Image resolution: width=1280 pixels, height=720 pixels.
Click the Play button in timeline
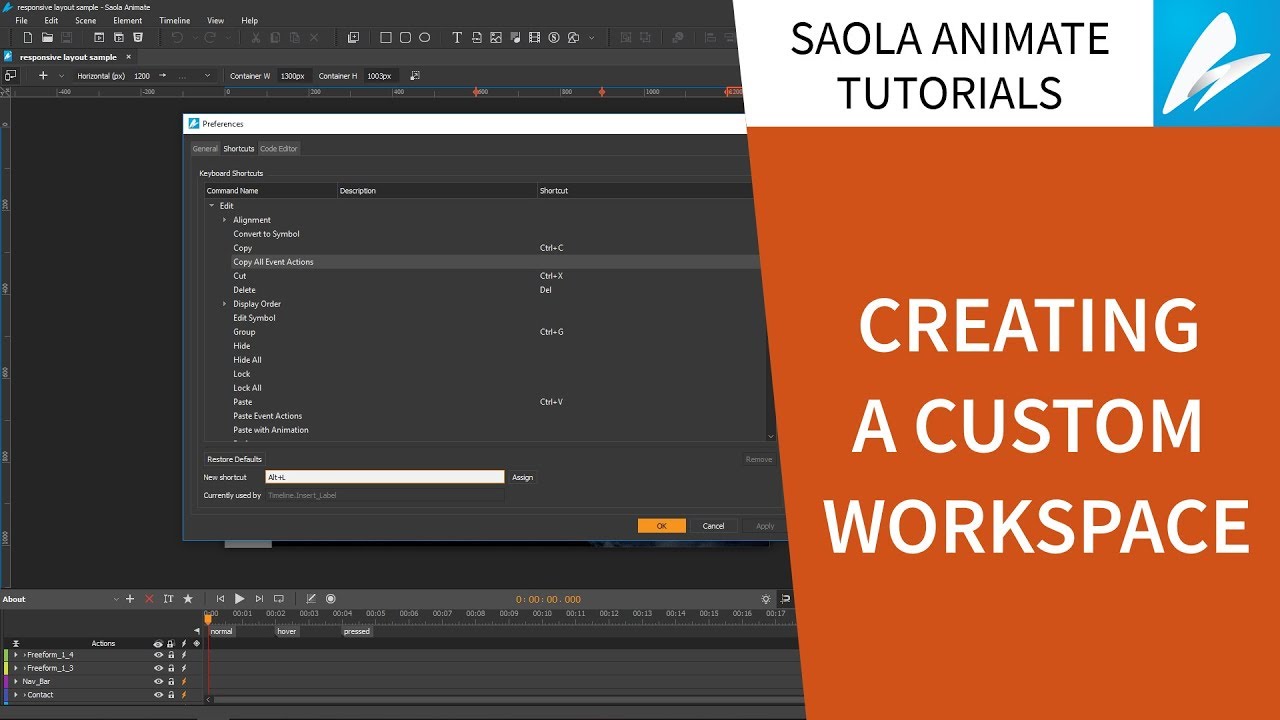click(x=240, y=599)
